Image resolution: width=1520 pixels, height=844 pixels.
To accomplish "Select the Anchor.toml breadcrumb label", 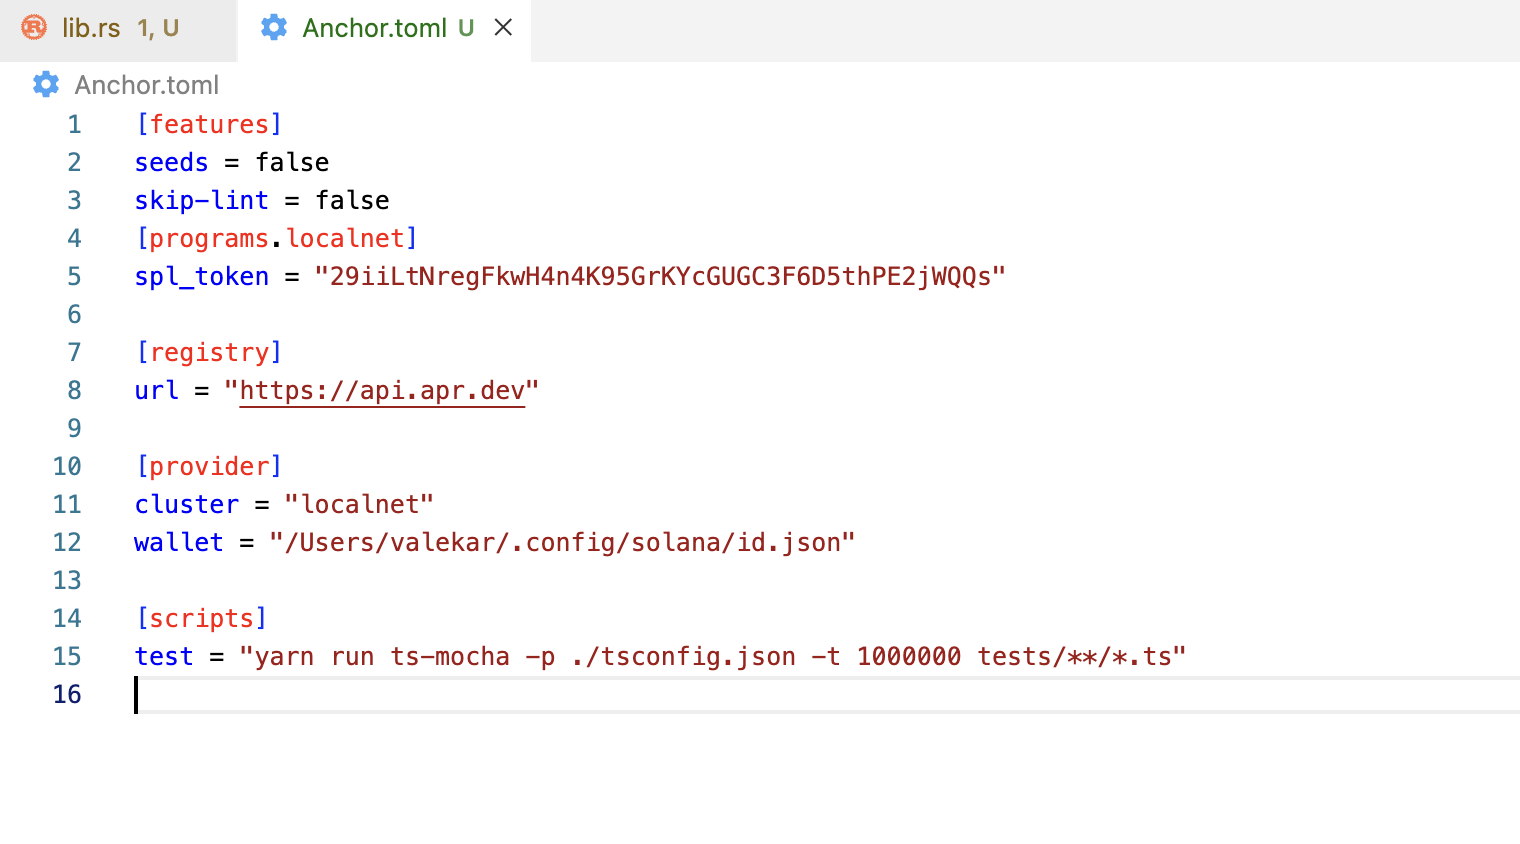I will [x=147, y=85].
